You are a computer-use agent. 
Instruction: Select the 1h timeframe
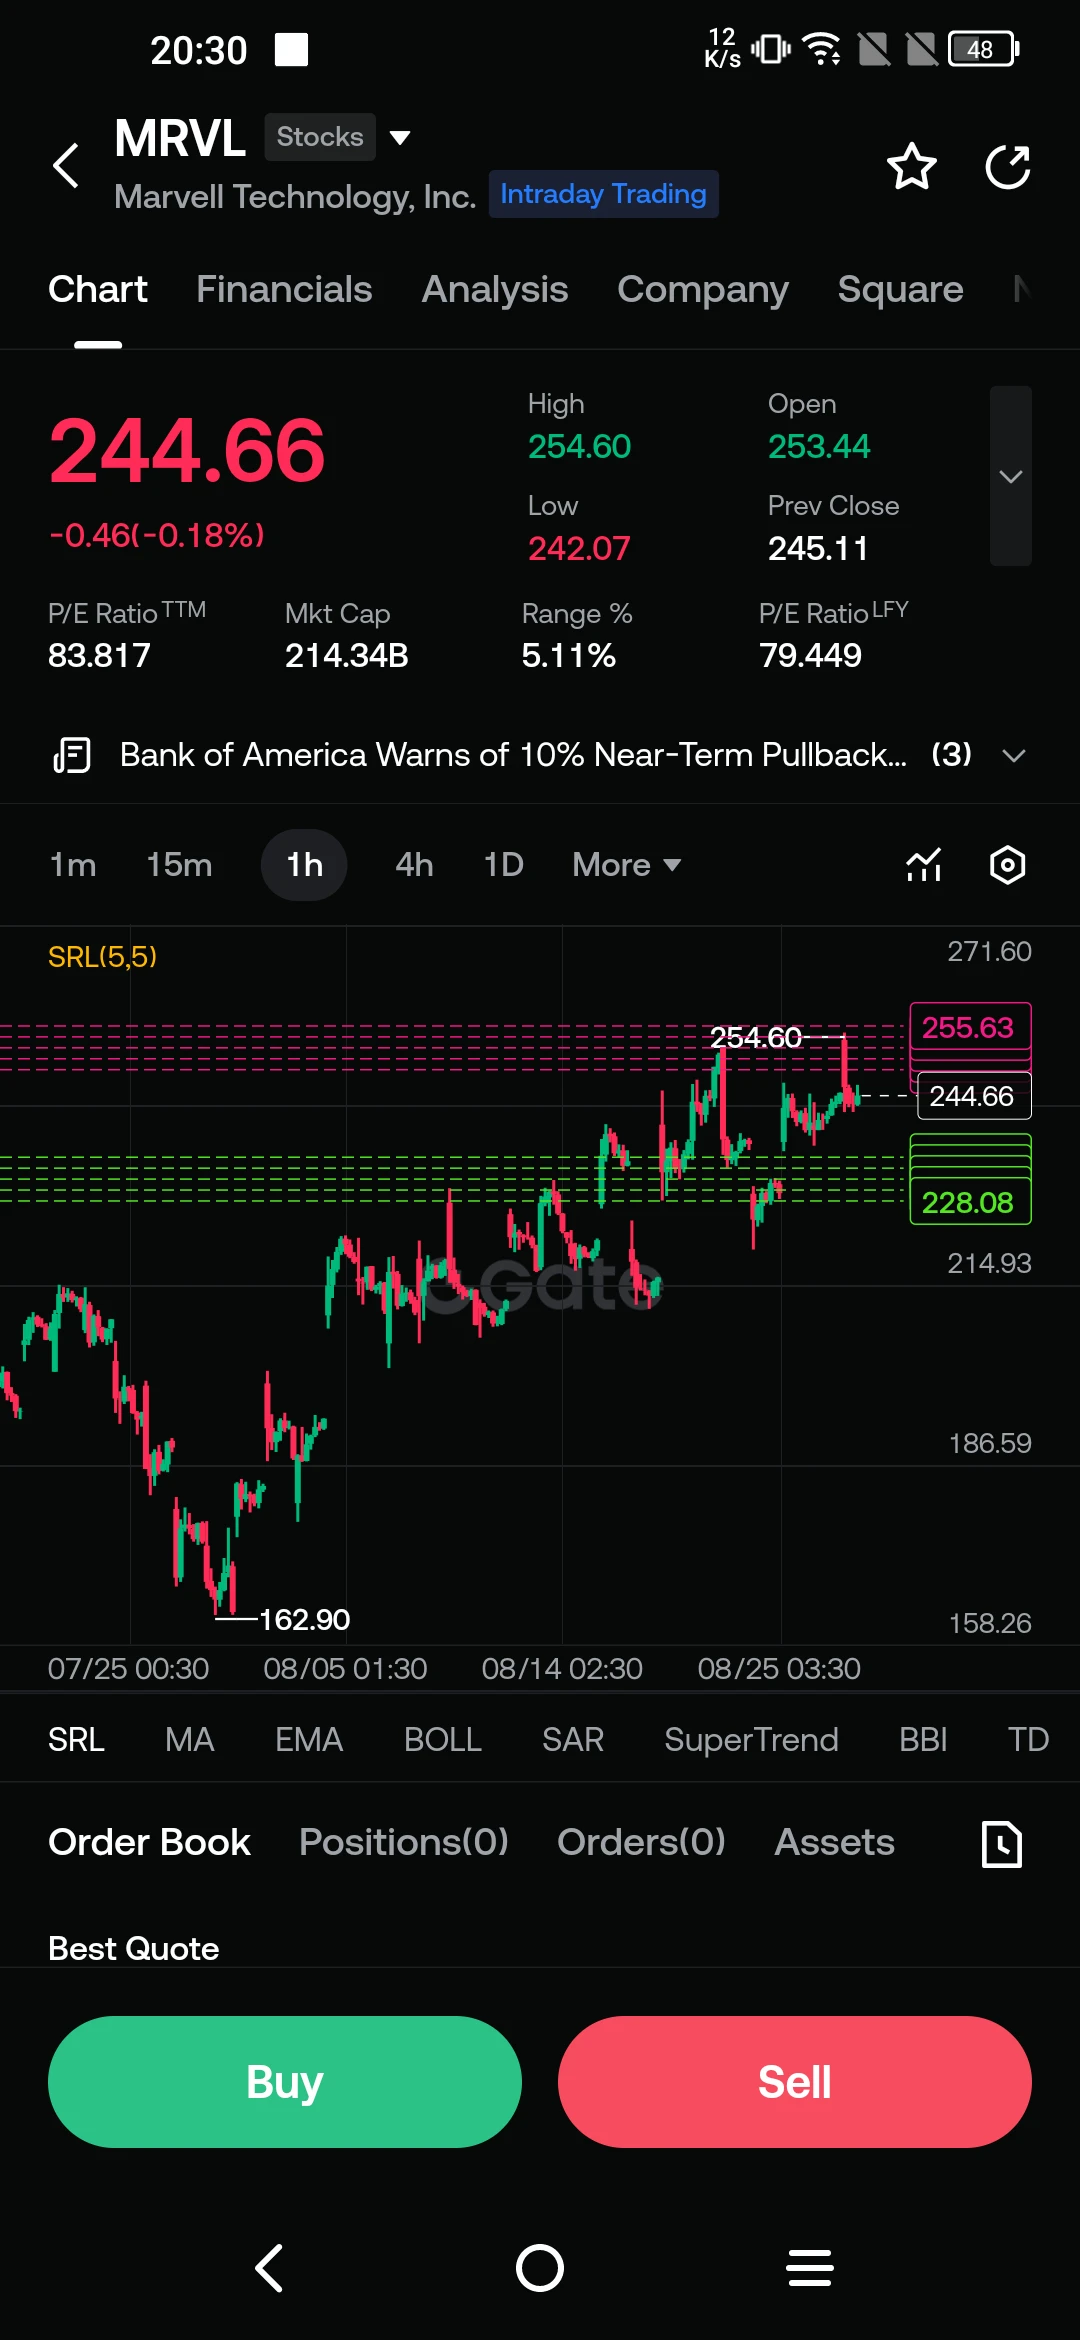click(x=304, y=865)
